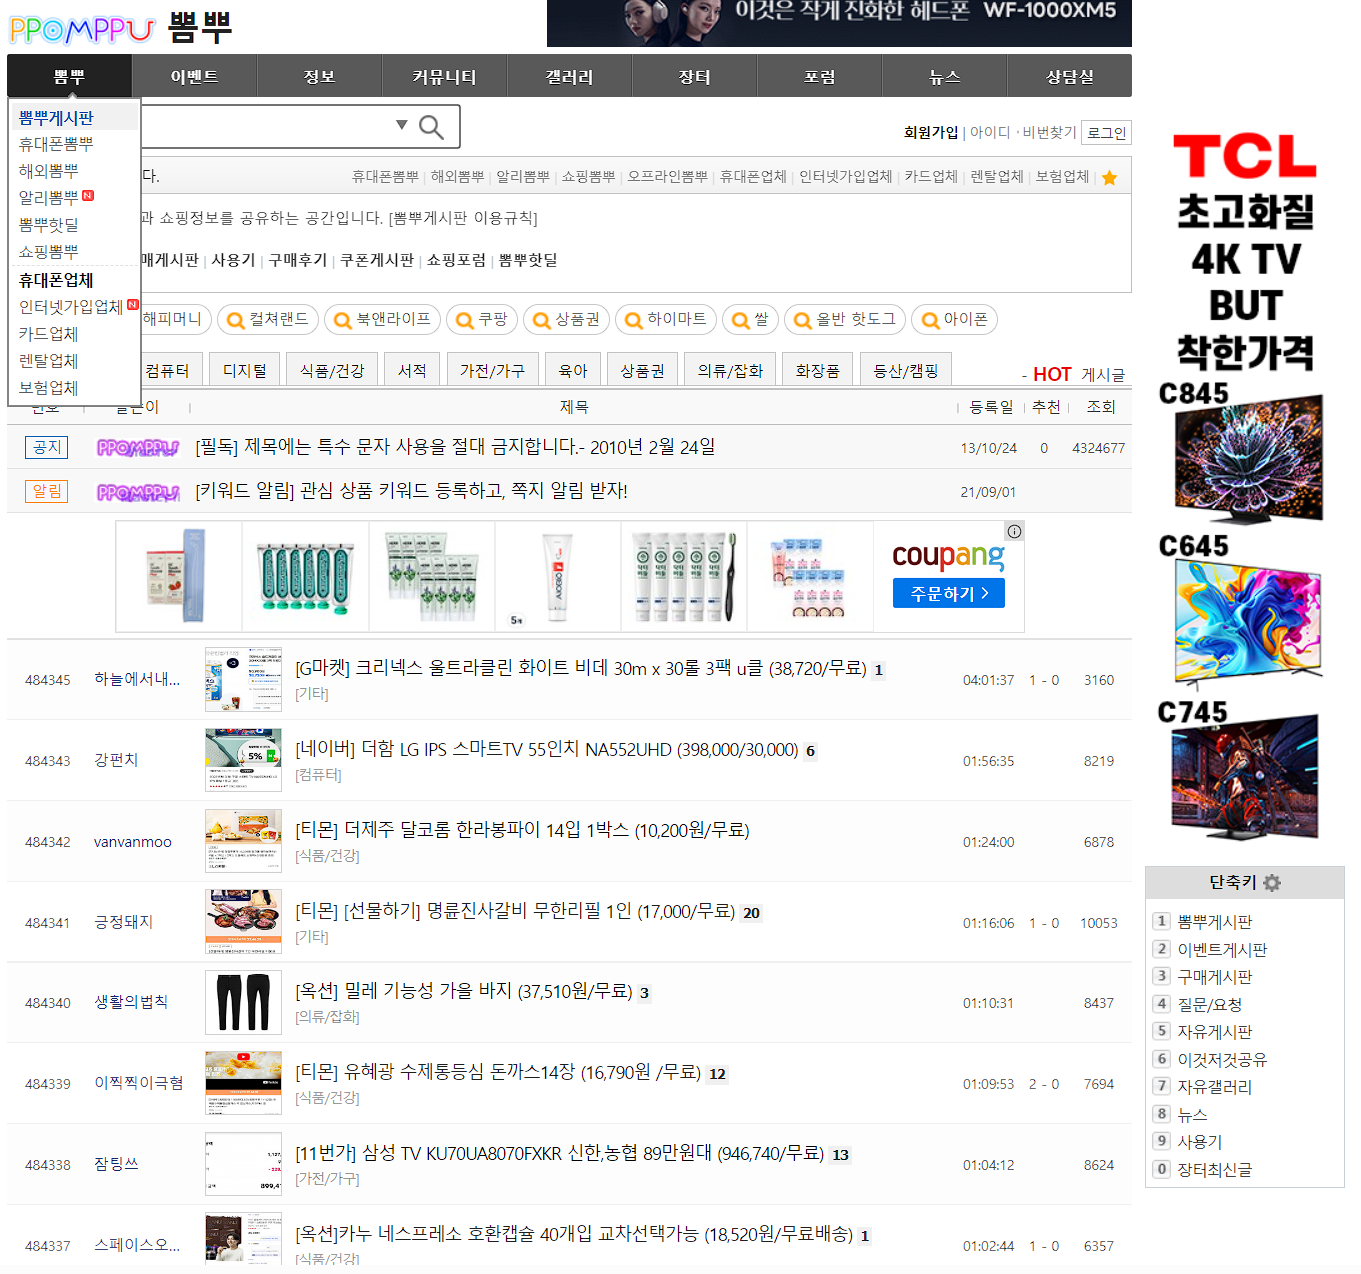This screenshot has width=1361, height=1274.
Task: Select 인터넷가입업체 in dropdown menu
Action: pos(71,307)
